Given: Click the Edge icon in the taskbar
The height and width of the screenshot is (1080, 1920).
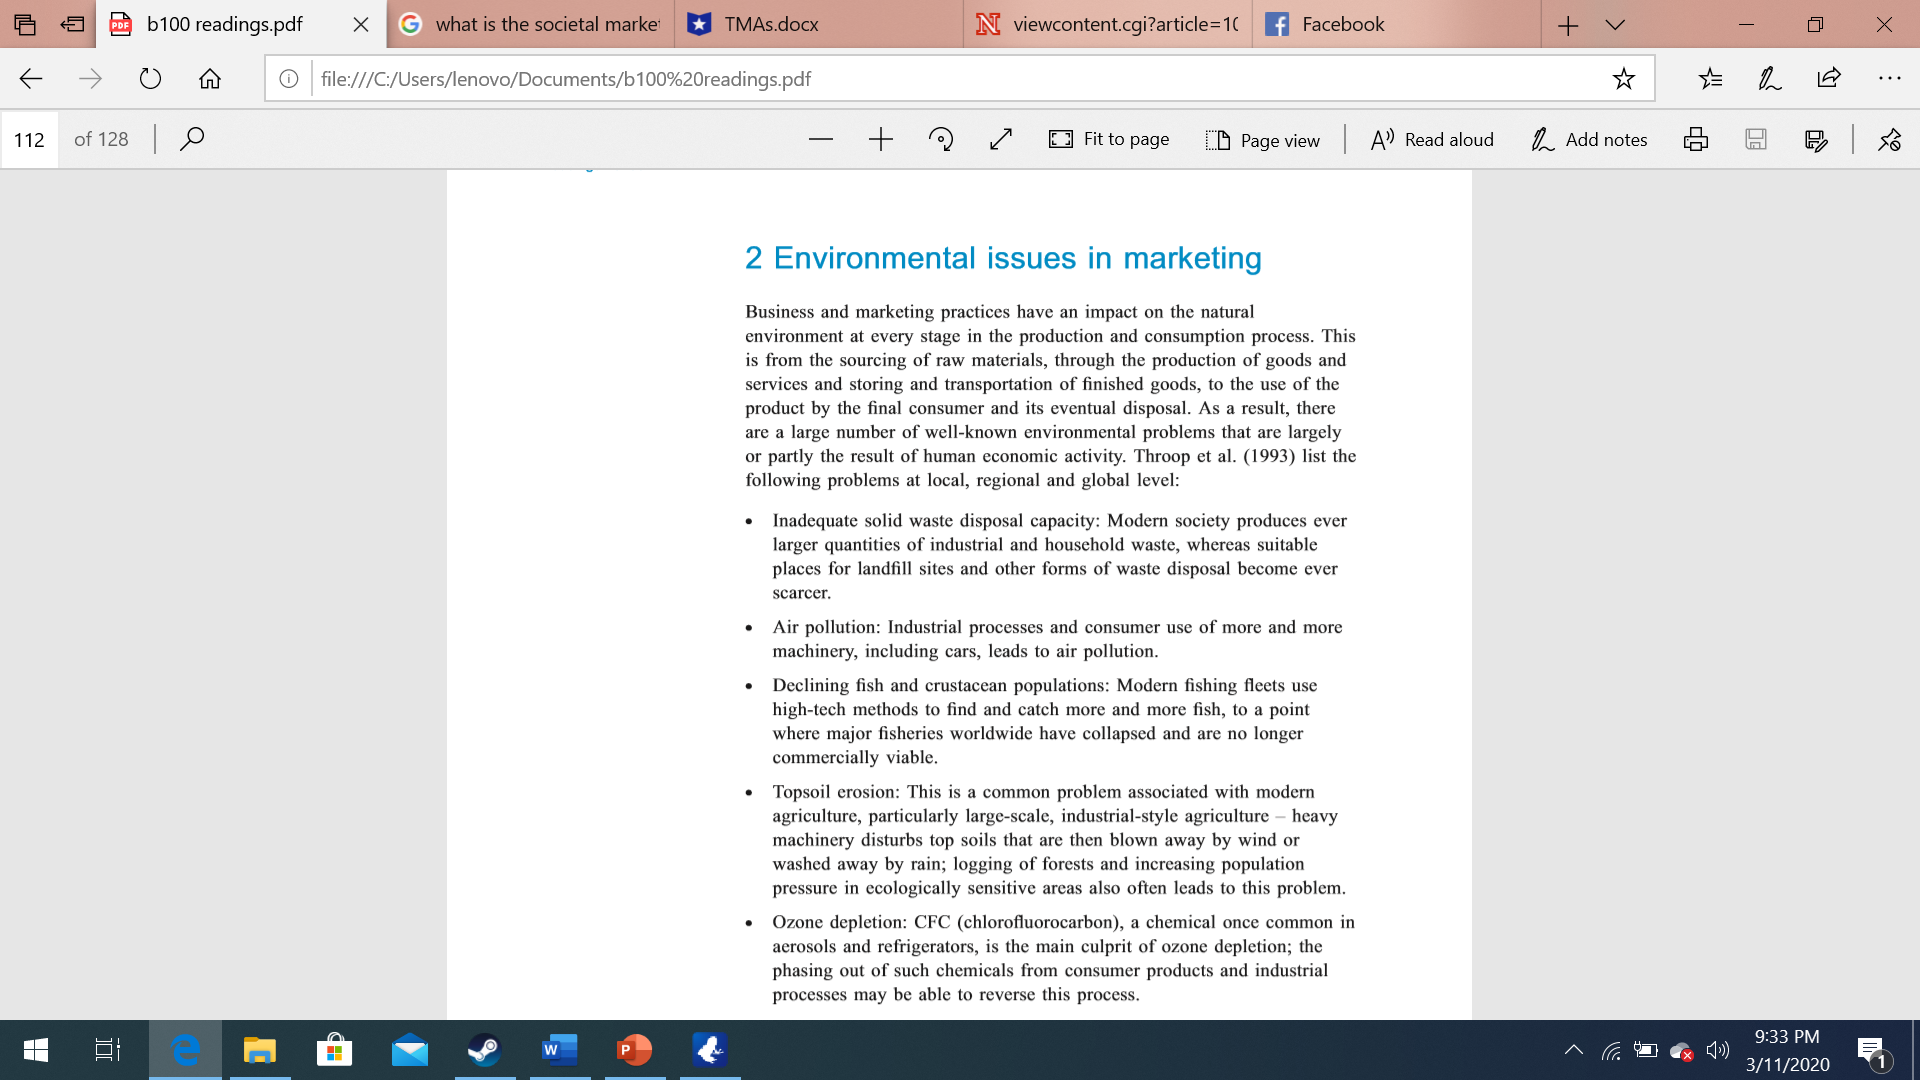Looking at the screenshot, I should [x=185, y=1050].
